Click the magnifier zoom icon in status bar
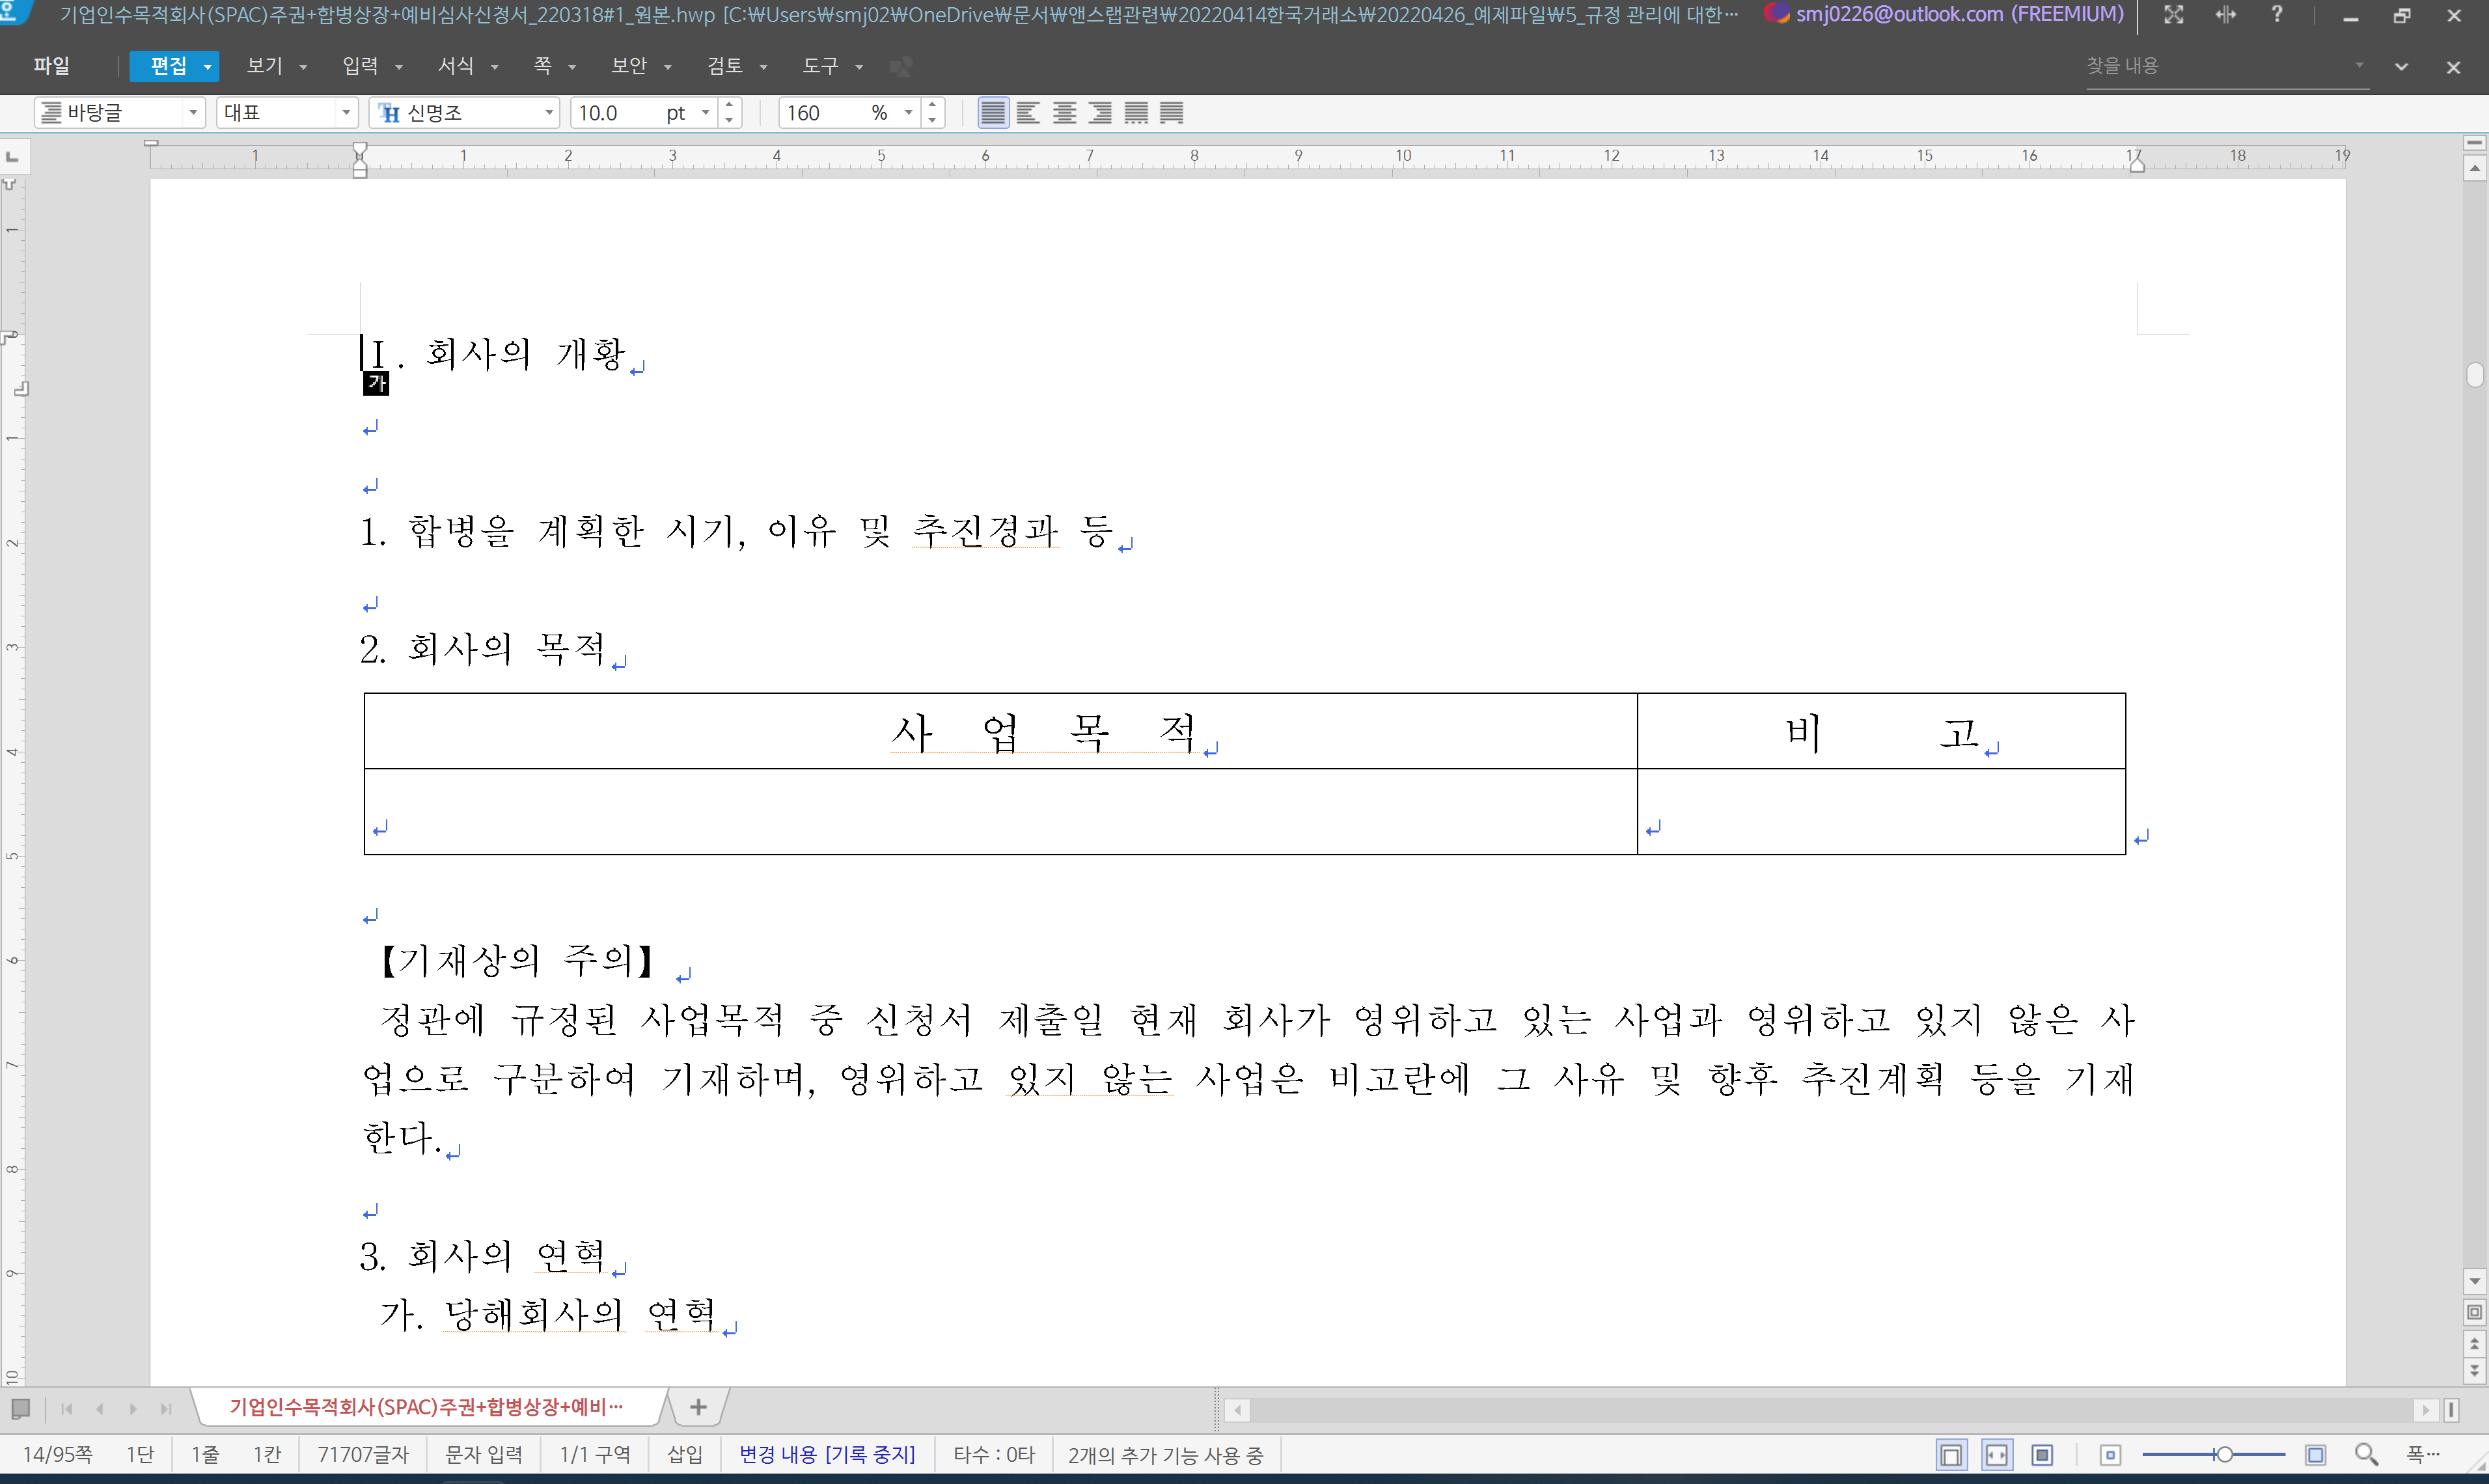The image size is (2489, 1484). (2365, 1454)
